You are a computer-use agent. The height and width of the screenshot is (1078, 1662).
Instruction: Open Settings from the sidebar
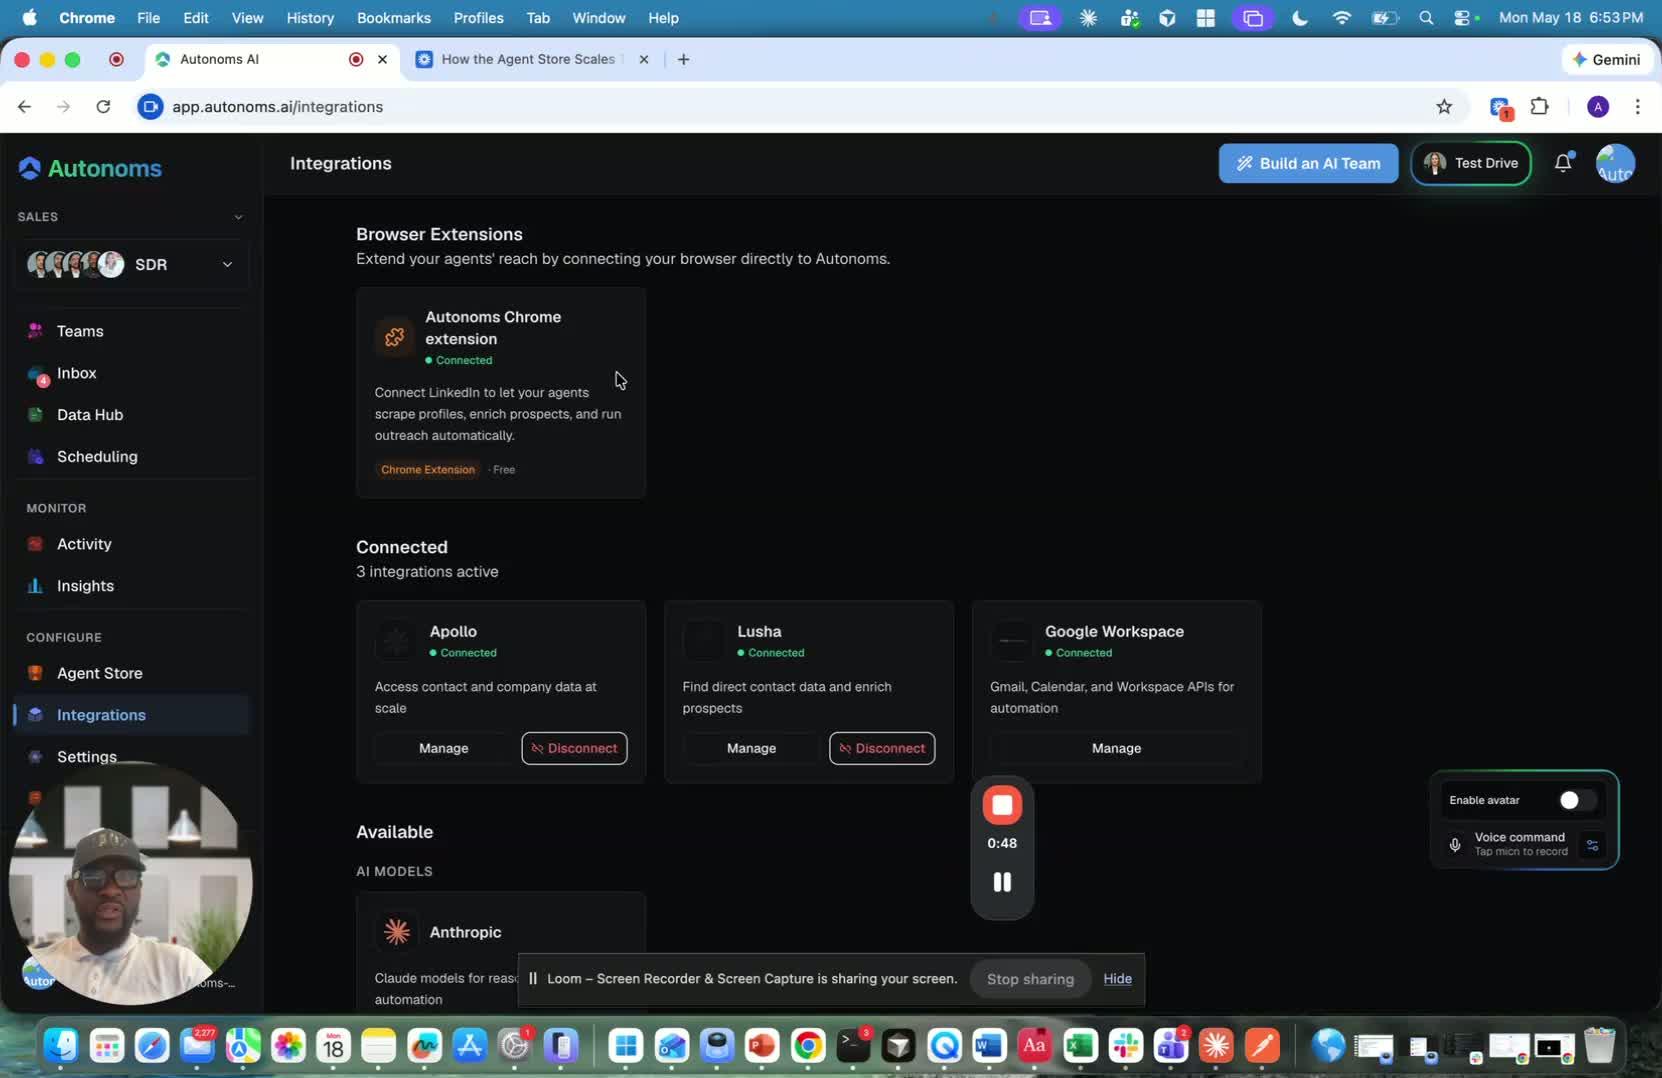tap(86, 757)
